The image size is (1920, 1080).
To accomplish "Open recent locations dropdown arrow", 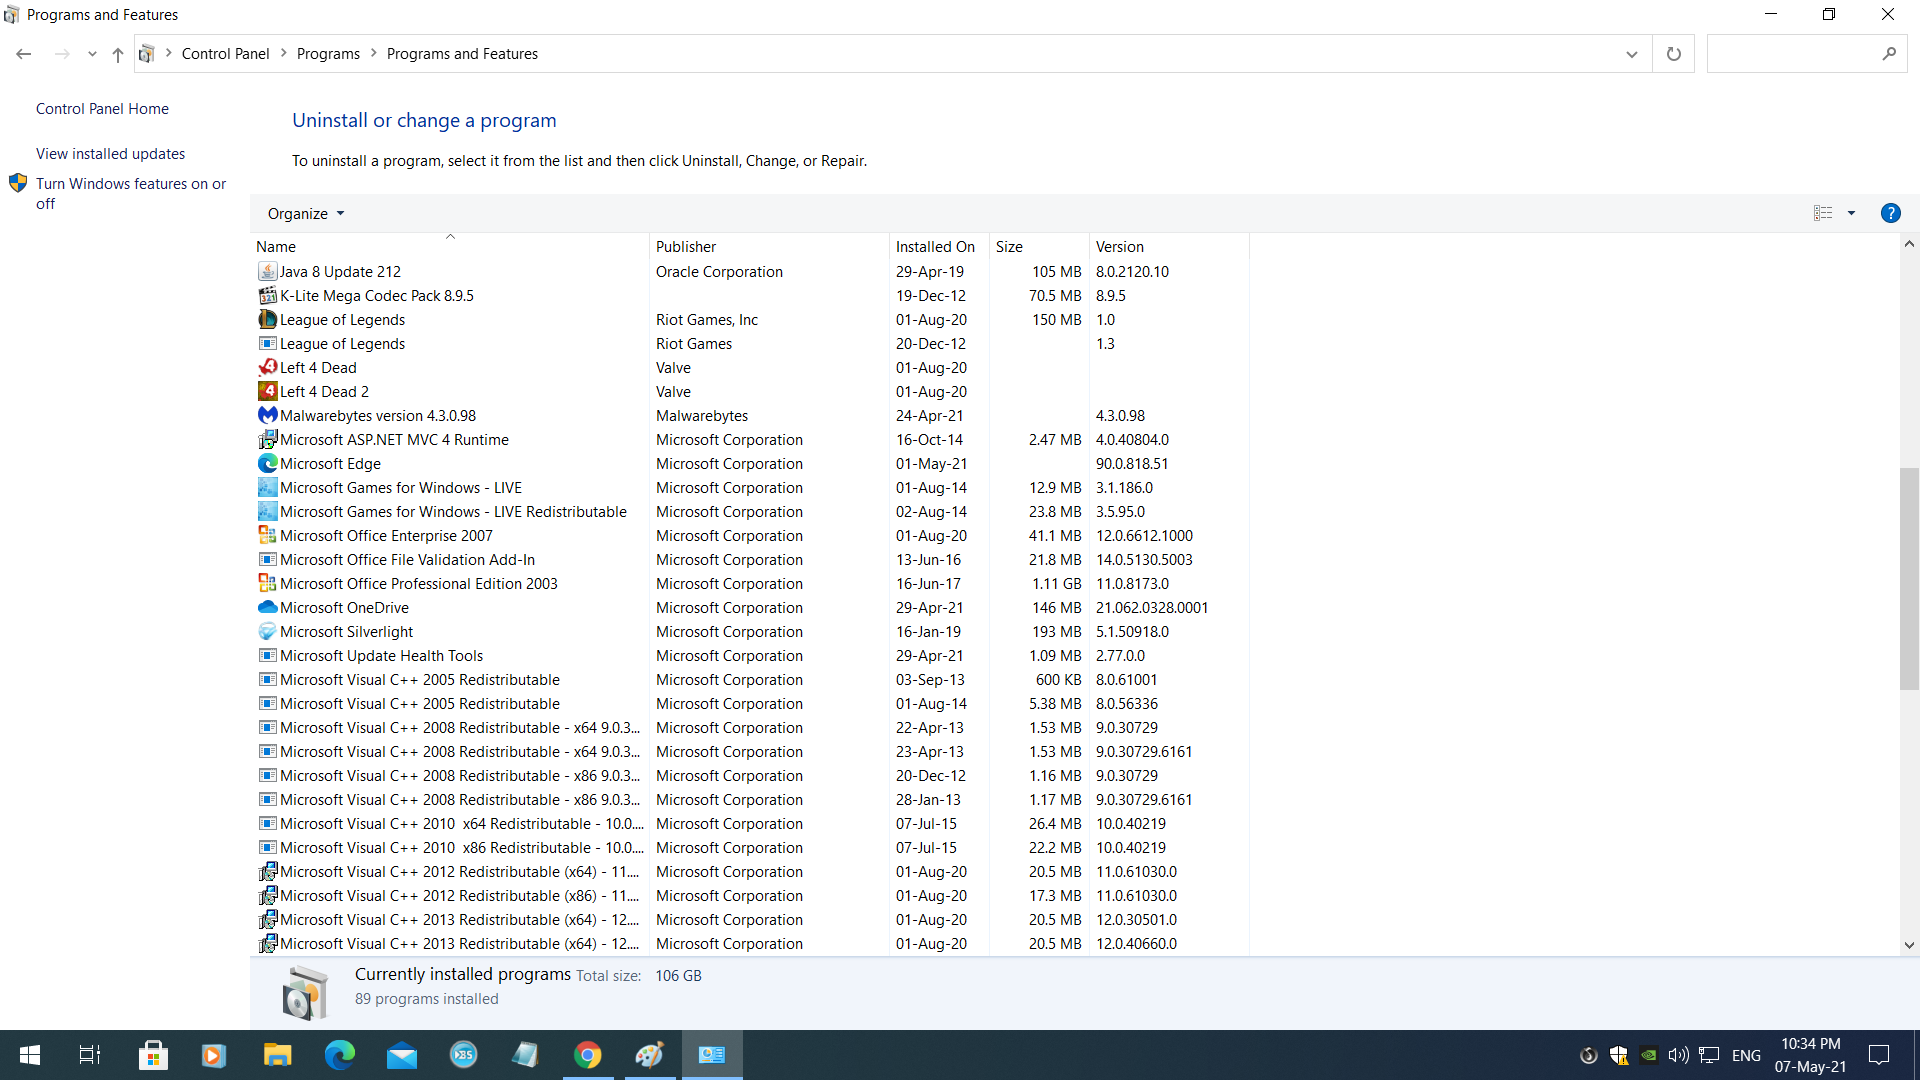I will point(92,54).
